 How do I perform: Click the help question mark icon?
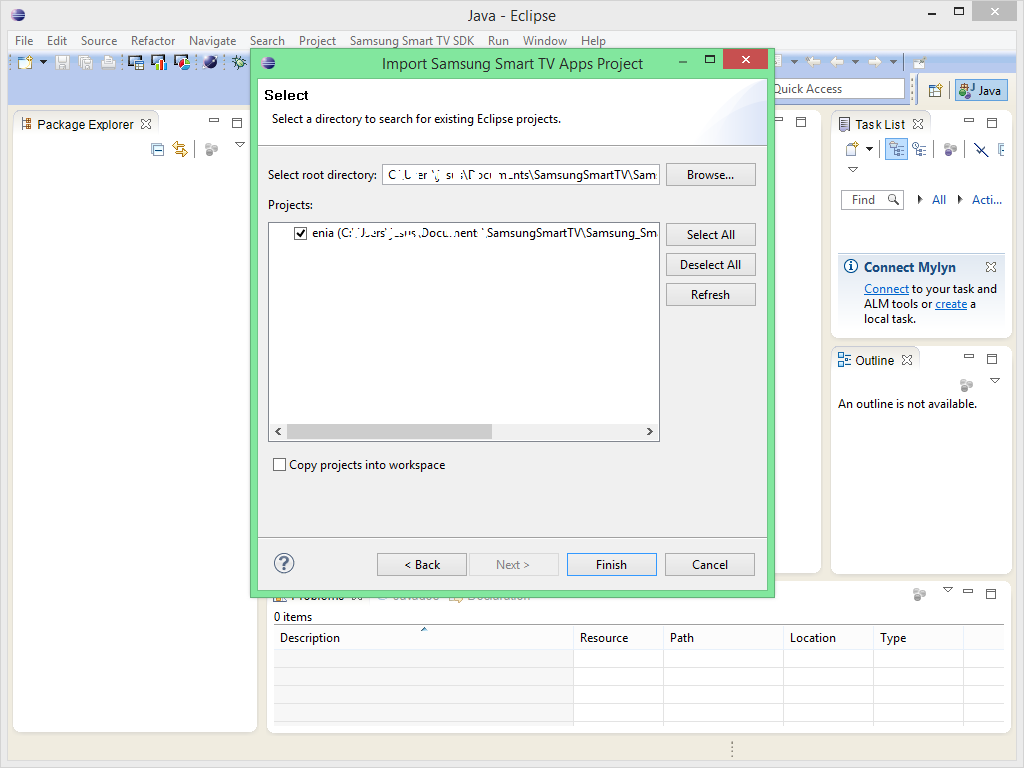tap(284, 563)
